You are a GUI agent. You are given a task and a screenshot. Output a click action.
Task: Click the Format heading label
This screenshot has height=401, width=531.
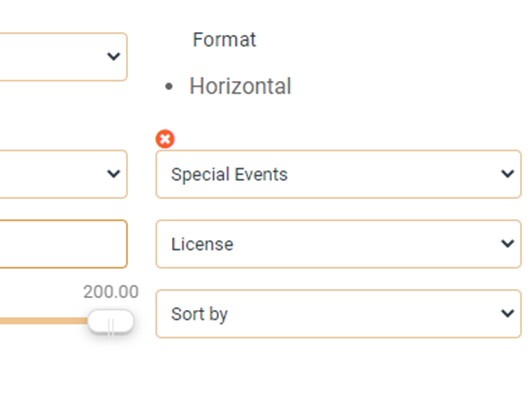click(x=224, y=40)
